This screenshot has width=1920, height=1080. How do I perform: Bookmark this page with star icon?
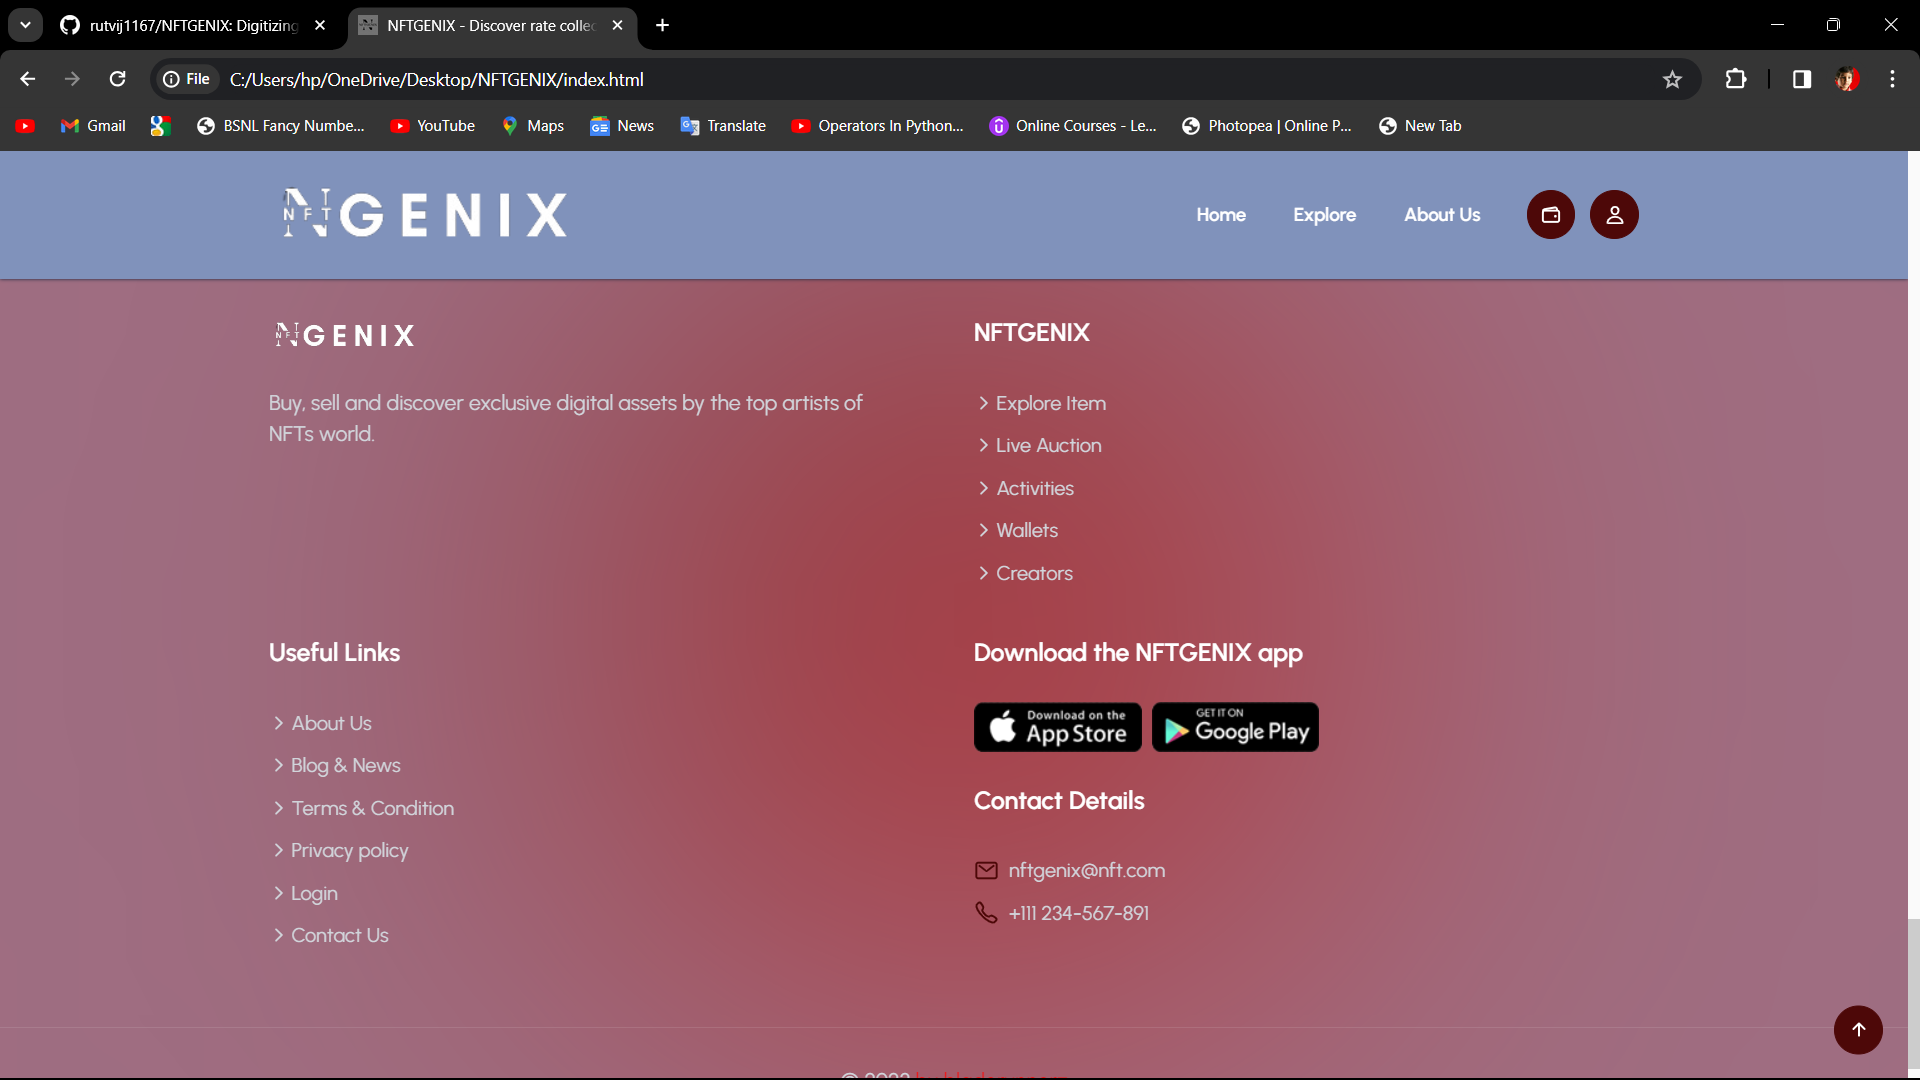tap(1672, 79)
